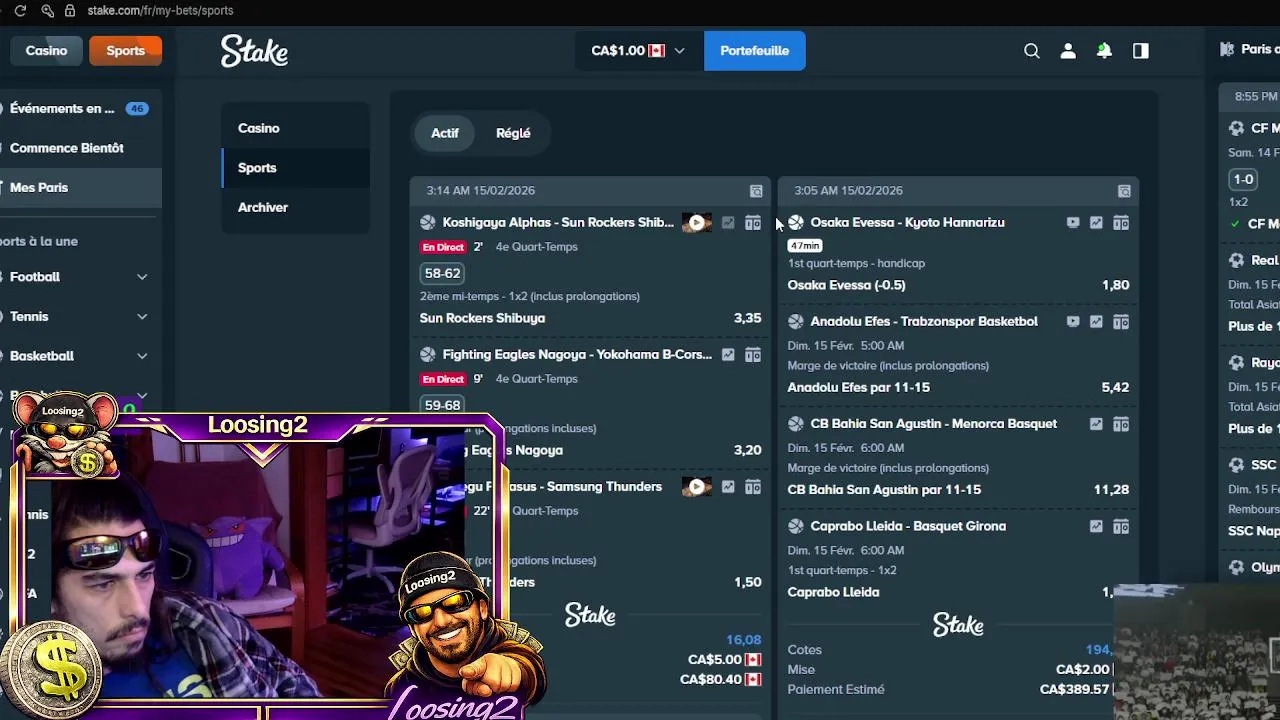Play the Samsung Thunders live stream thumbnail
The width and height of the screenshot is (1280, 720).
pyautogui.click(x=697, y=487)
